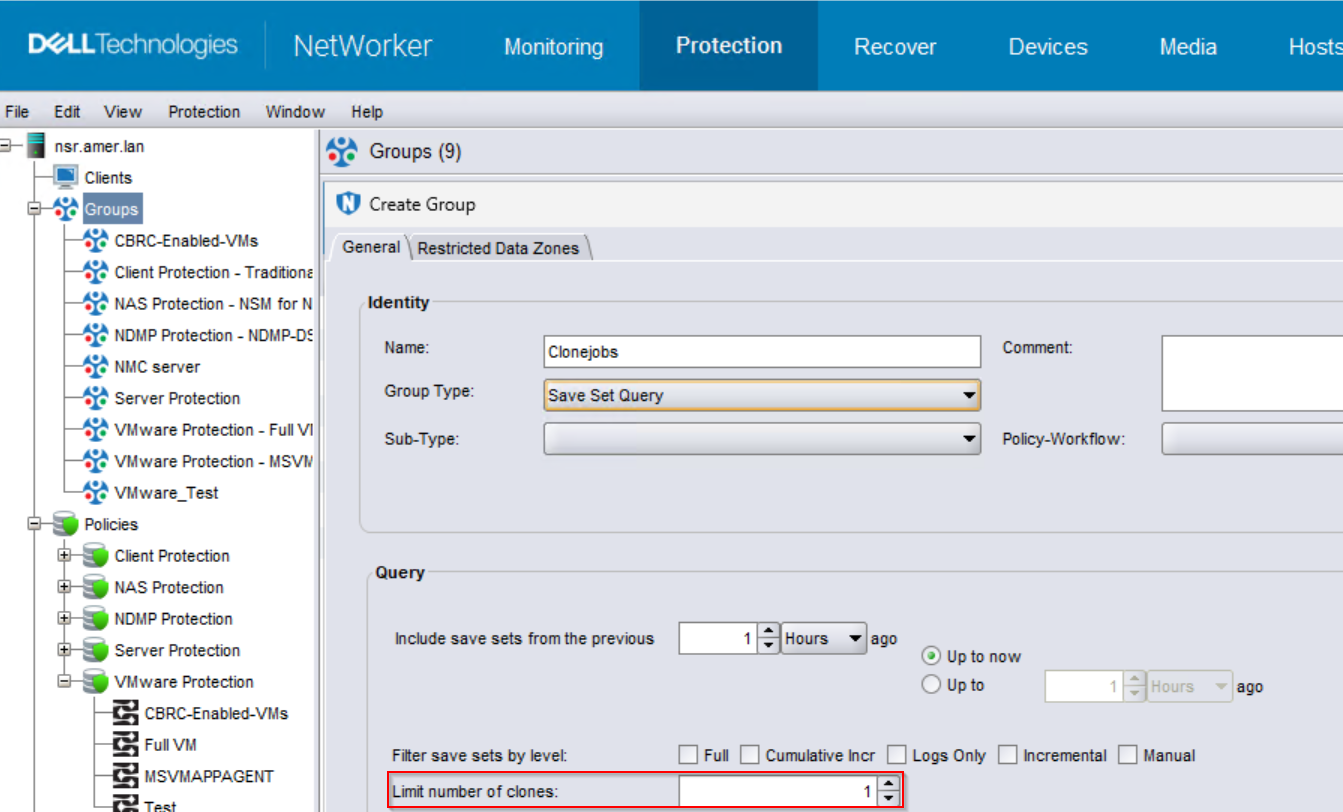Check the Manual level checkbox
Screen dimensions: 1343x812
tap(1128, 755)
